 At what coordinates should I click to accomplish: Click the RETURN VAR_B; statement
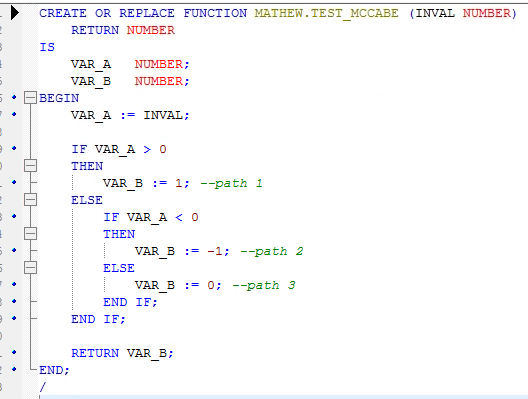click(122, 353)
